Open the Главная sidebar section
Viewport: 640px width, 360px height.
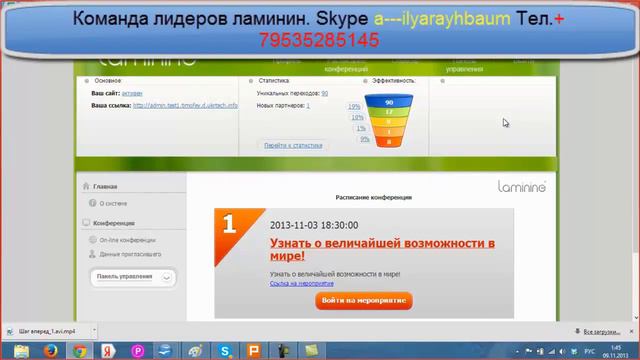pyautogui.click(x=105, y=187)
